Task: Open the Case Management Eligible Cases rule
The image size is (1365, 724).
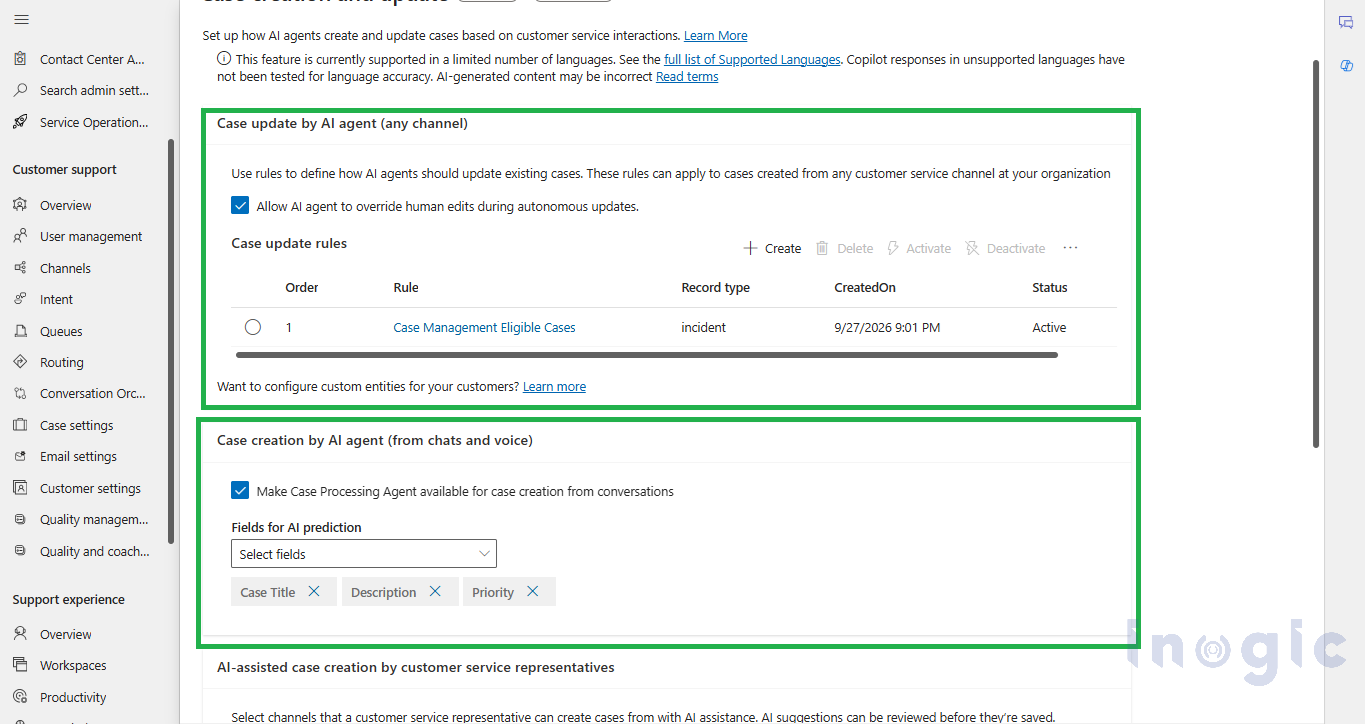Action: [x=484, y=327]
